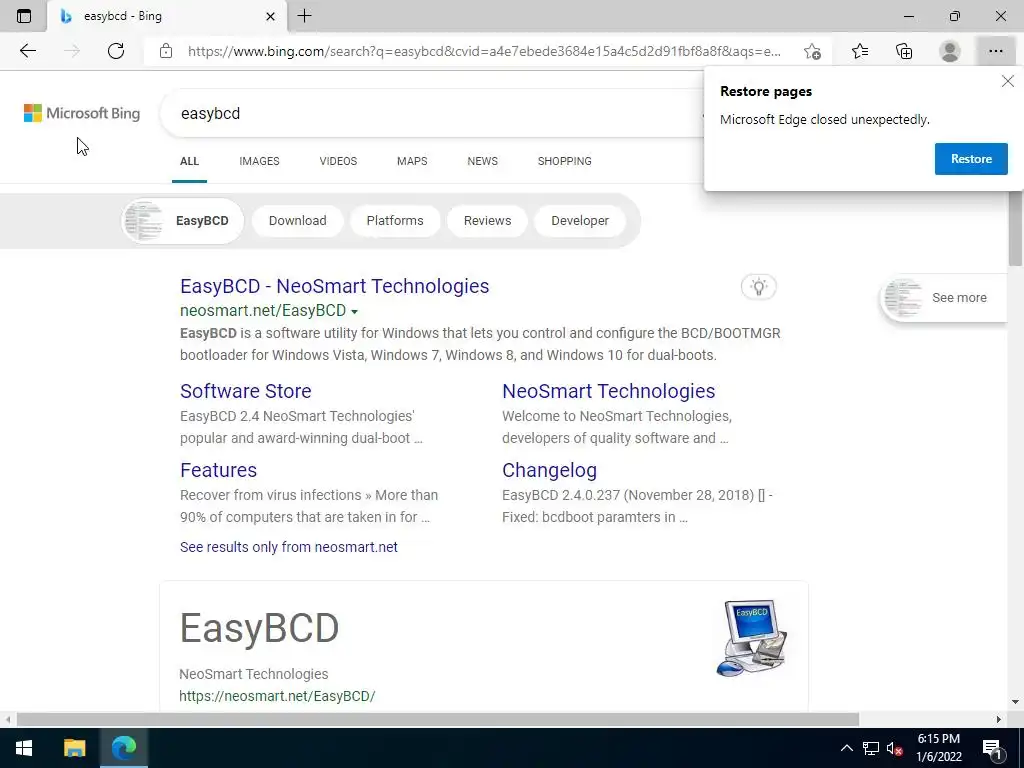Open Collections panel
The image size is (1024, 768).
pos(904,51)
